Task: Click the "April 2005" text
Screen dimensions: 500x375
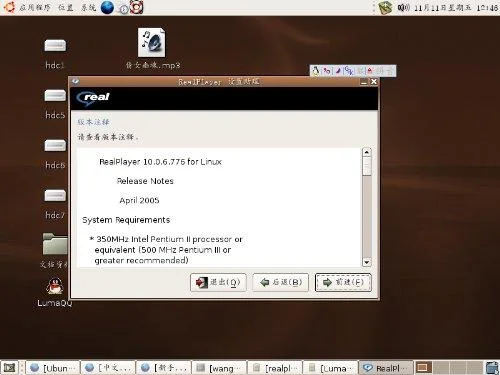Action: [139, 200]
